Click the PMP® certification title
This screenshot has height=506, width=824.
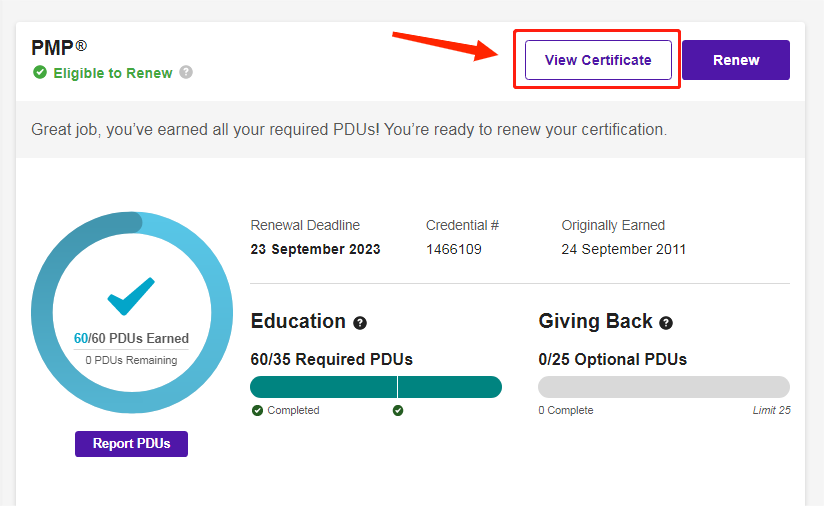59,48
